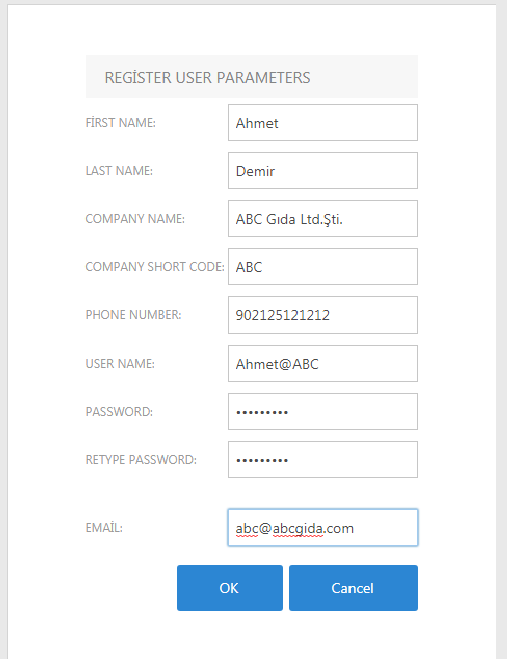The width and height of the screenshot is (507, 659).
Task: Click the EMAIL label text
Action: tap(104, 527)
